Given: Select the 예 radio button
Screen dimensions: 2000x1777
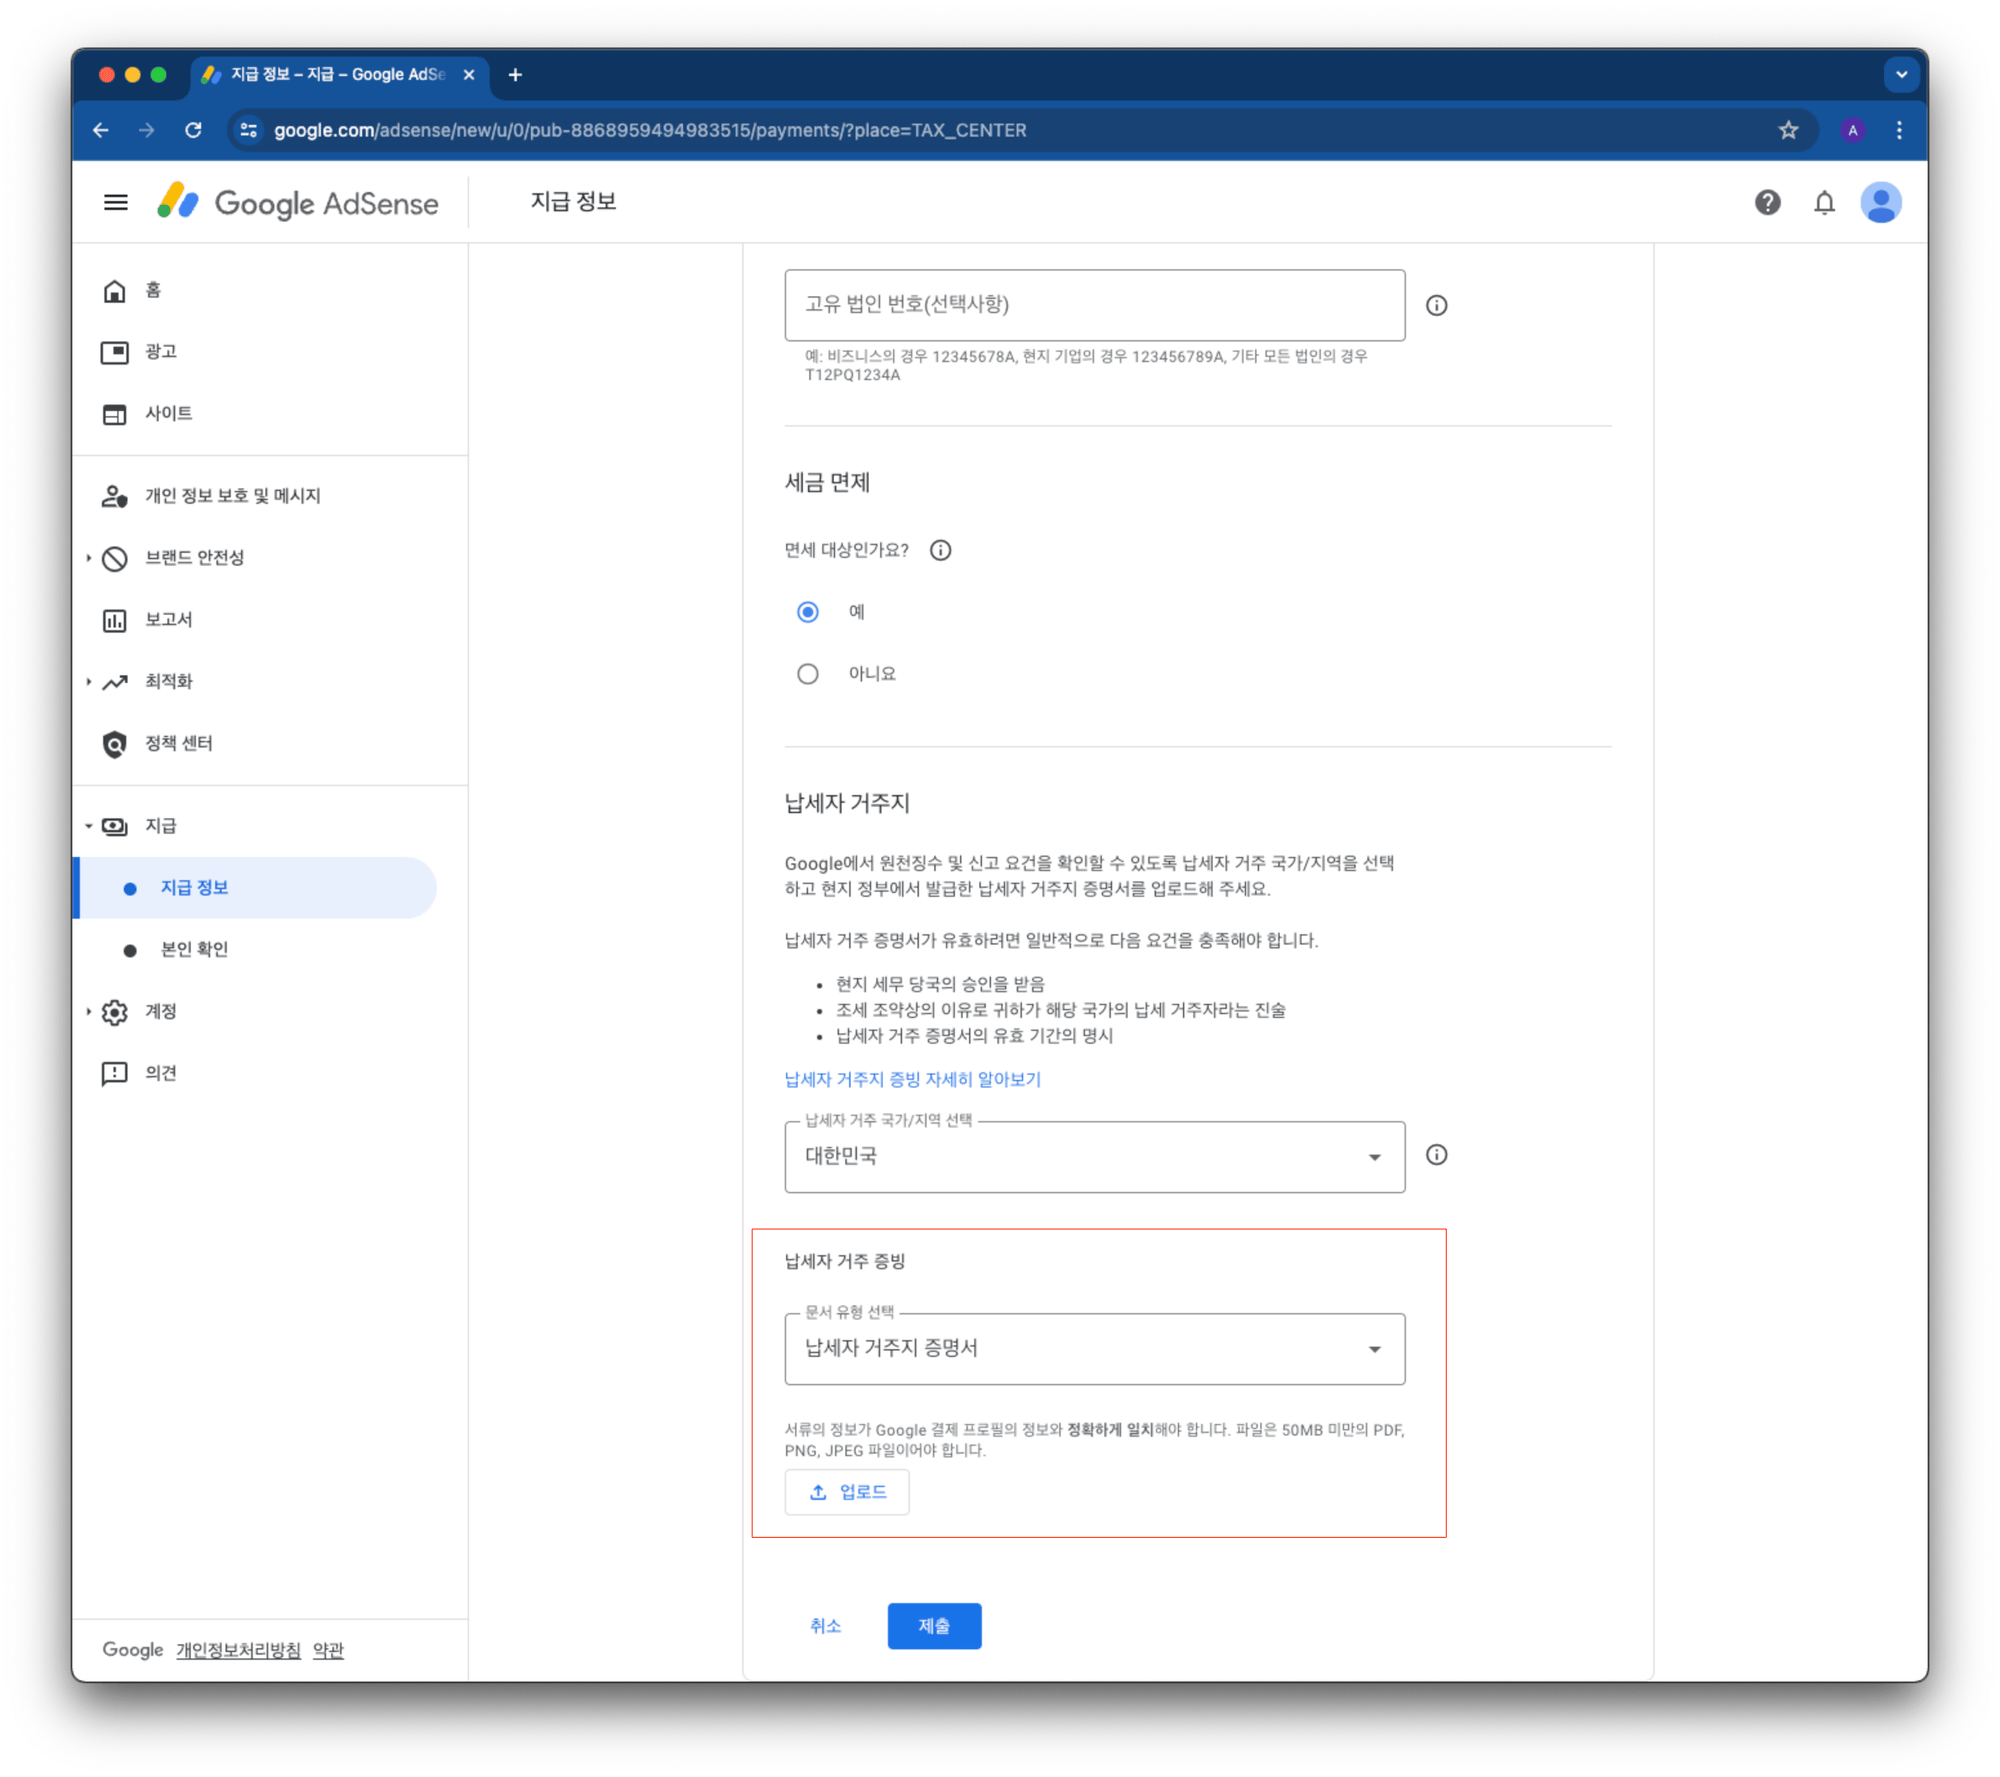Looking at the screenshot, I should tap(807, 612).
